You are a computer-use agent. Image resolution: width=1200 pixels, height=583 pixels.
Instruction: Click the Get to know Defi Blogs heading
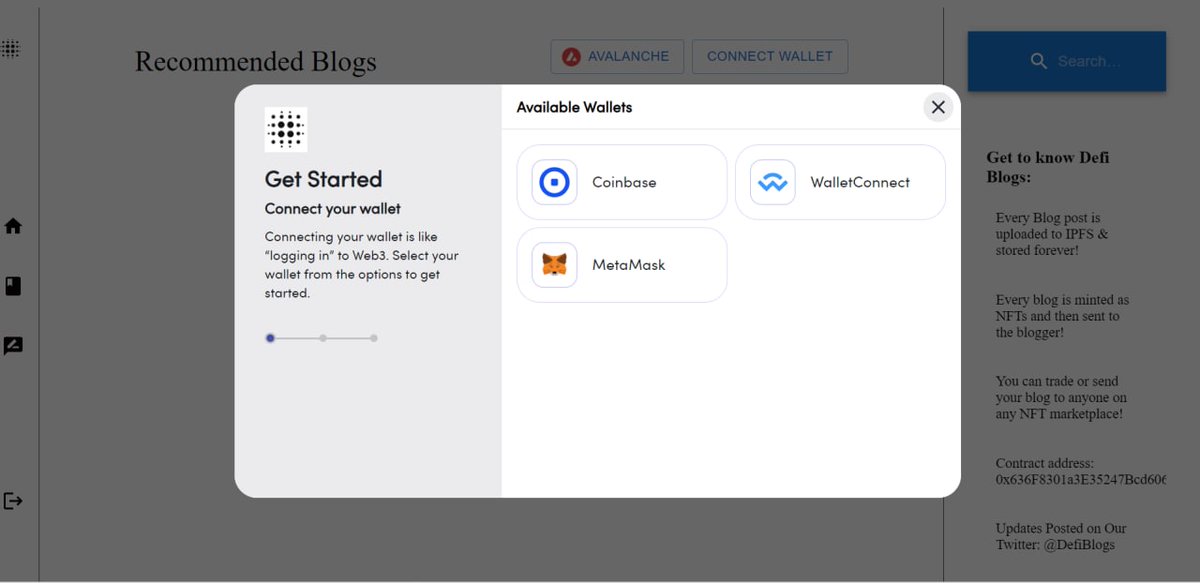pyautogui.click(x=1048, y=167)
